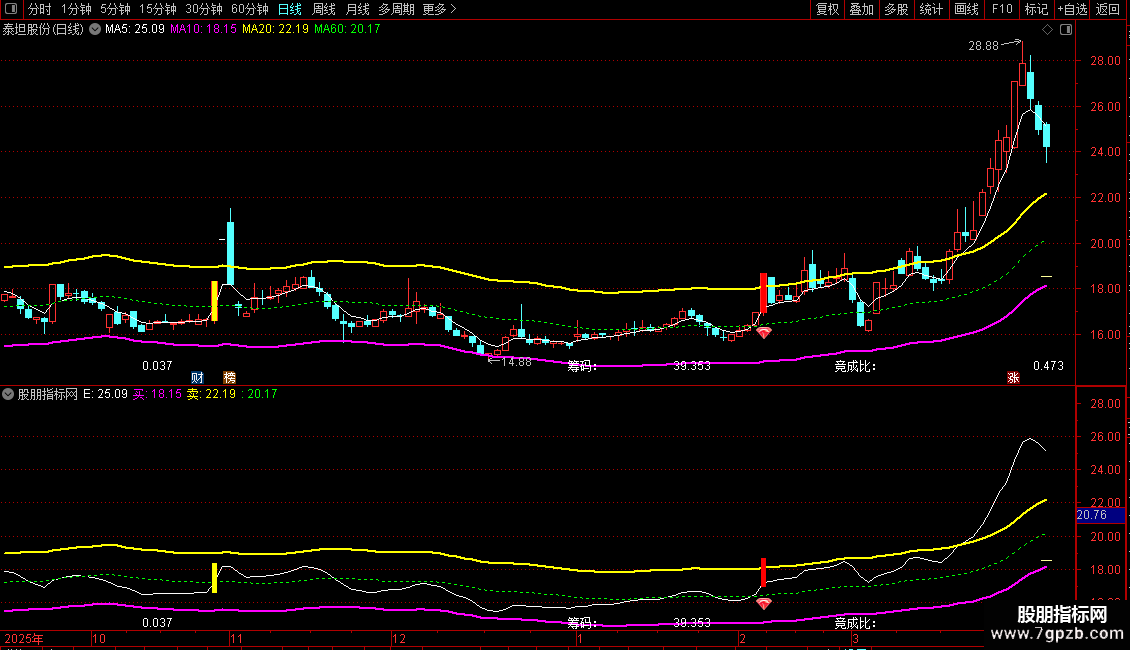
Task: Click the 卖: 22.19 value in the indicator header
Action: point(211,394)
